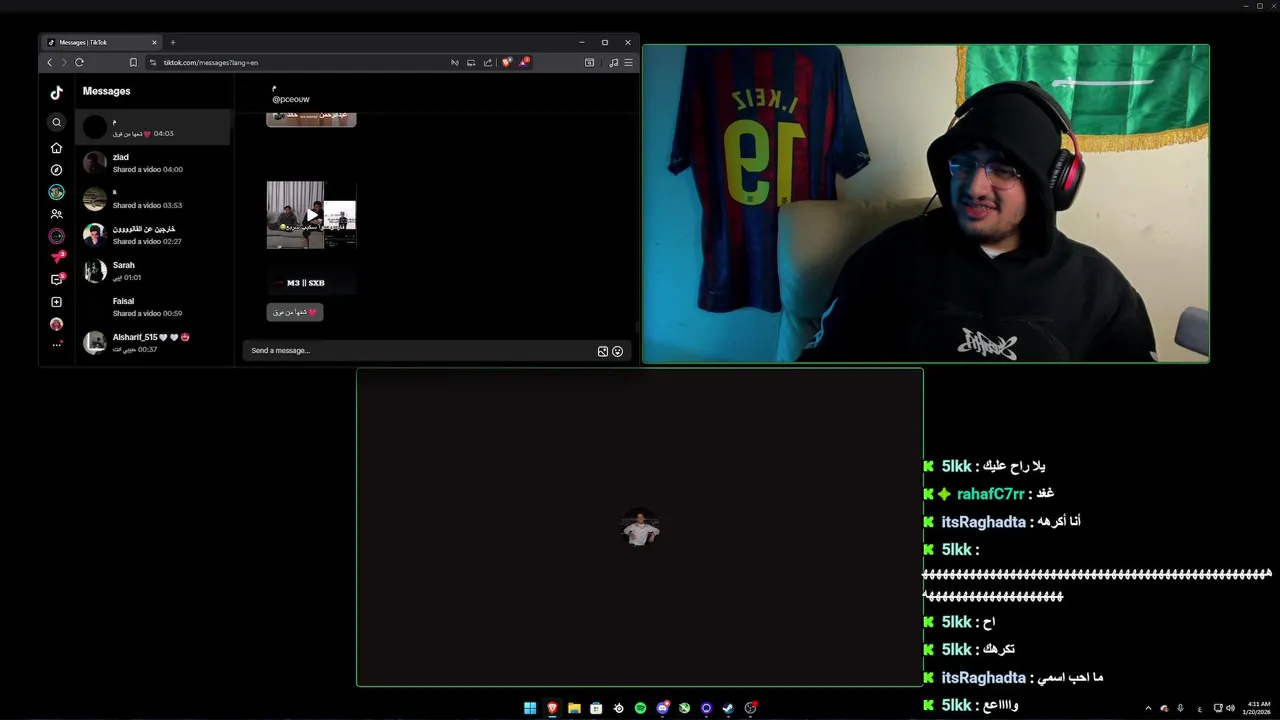Click the Send a message field
Screen dimensions: 1280x720
pos(420,351)
